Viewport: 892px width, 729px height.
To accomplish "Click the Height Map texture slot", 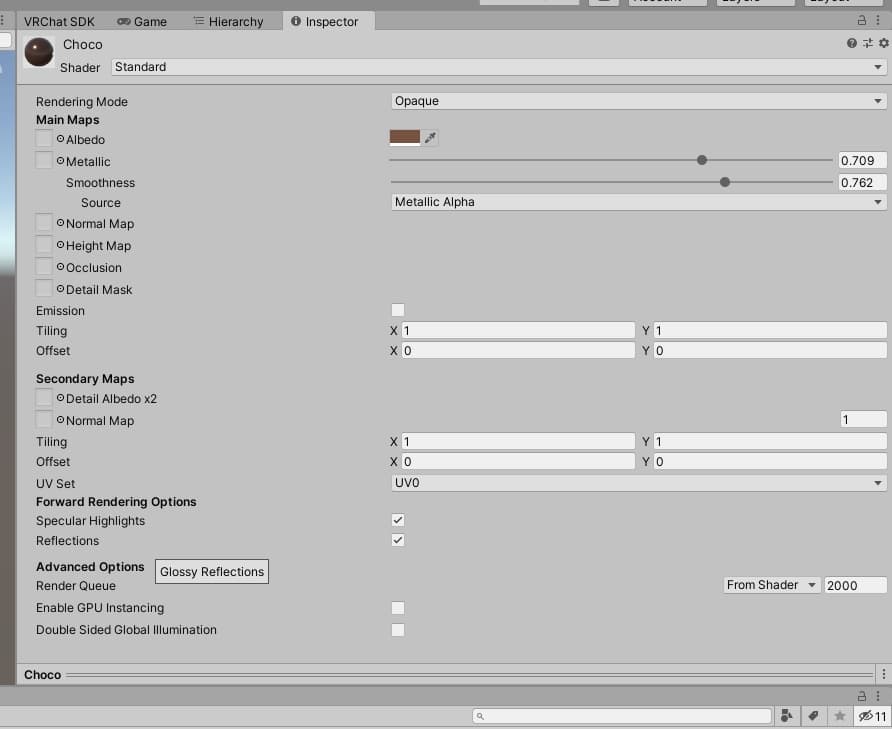I will click(44, 245).
